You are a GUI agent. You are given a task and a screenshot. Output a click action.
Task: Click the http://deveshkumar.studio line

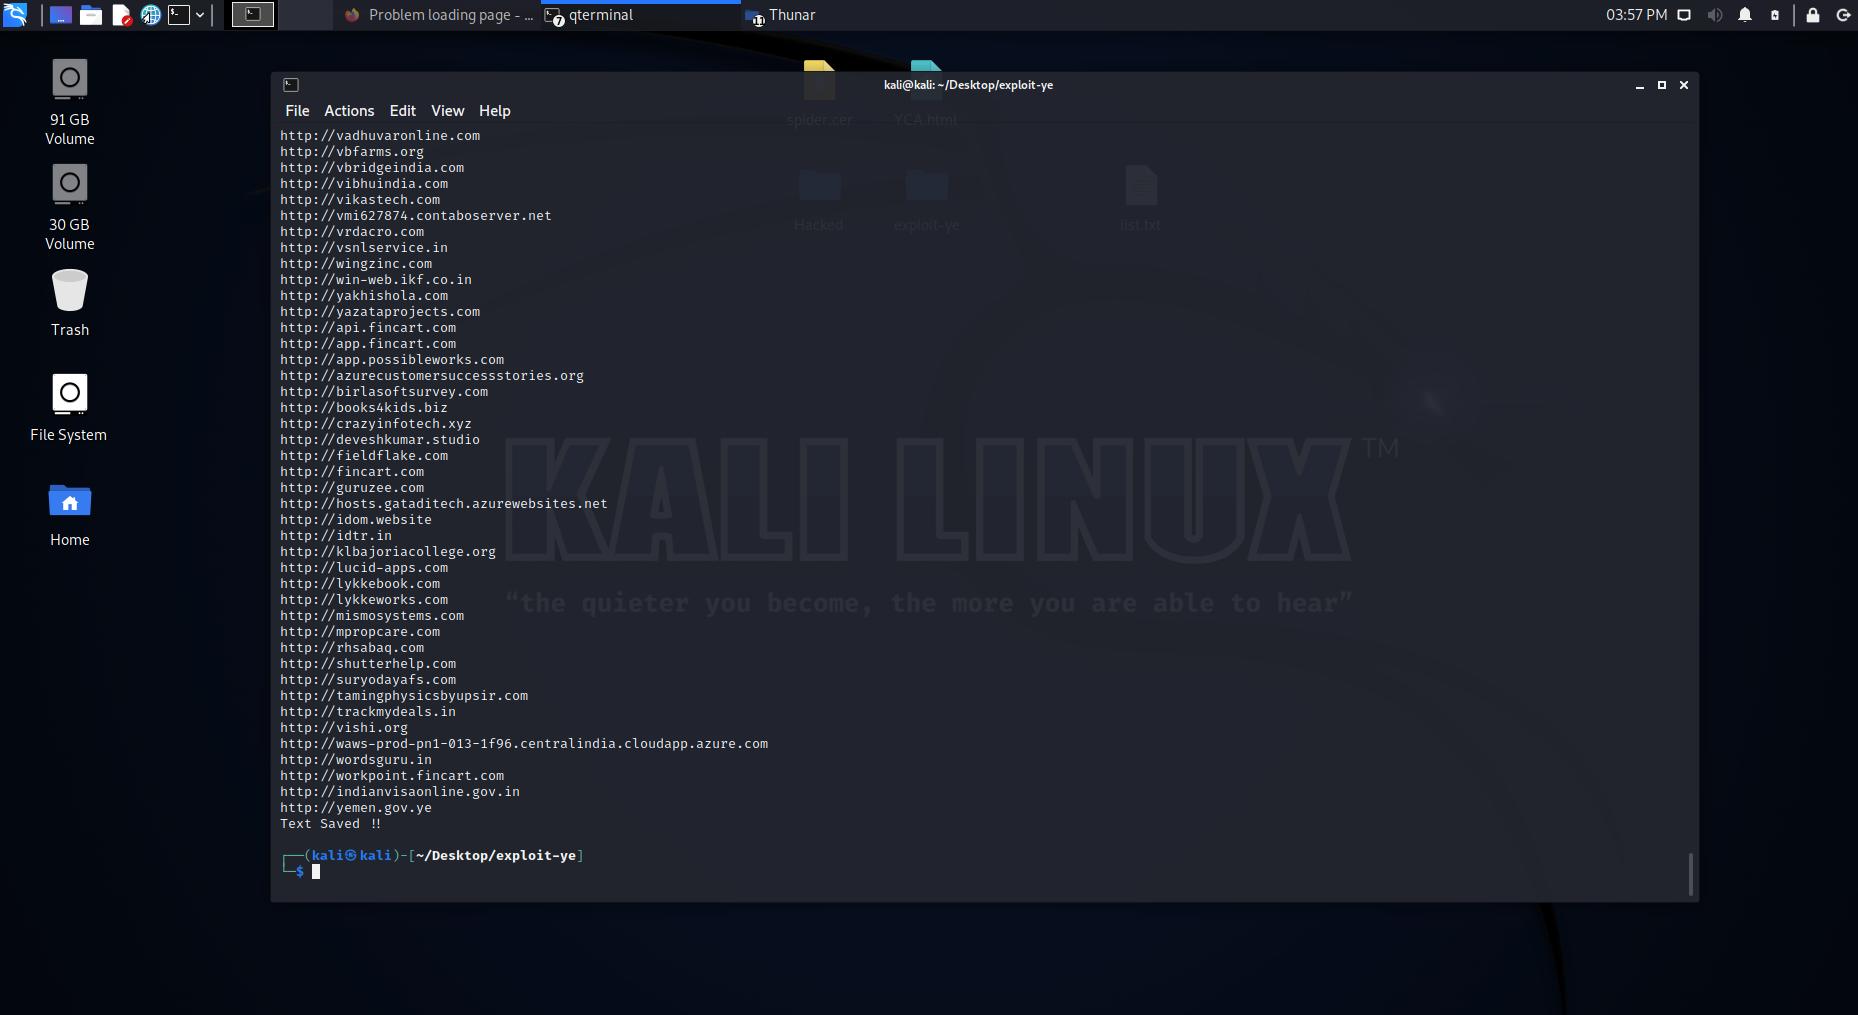[380, 440]
